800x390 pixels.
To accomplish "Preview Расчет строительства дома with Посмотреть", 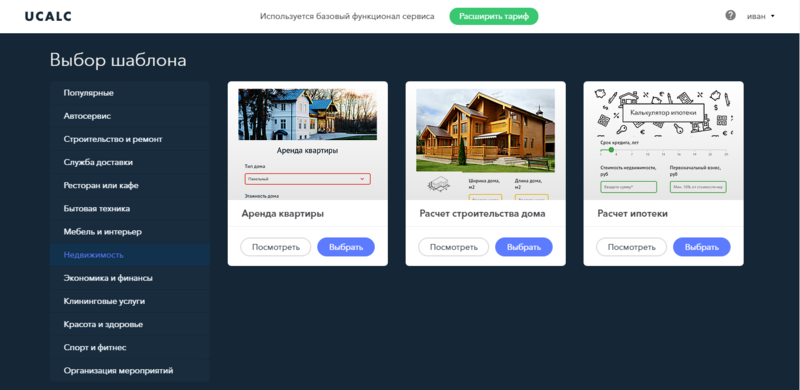I will pyautogui.click(x=453, y=247).
